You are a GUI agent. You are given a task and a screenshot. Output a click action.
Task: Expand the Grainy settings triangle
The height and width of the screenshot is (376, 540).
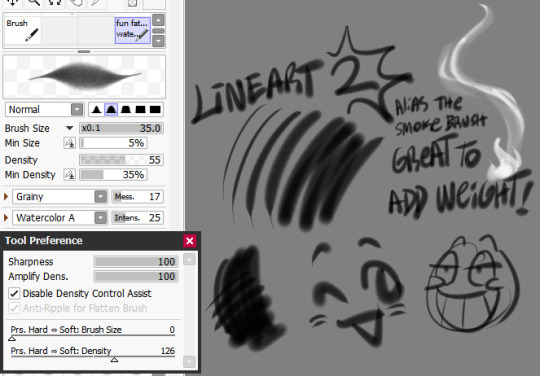(x=6, y=197)
